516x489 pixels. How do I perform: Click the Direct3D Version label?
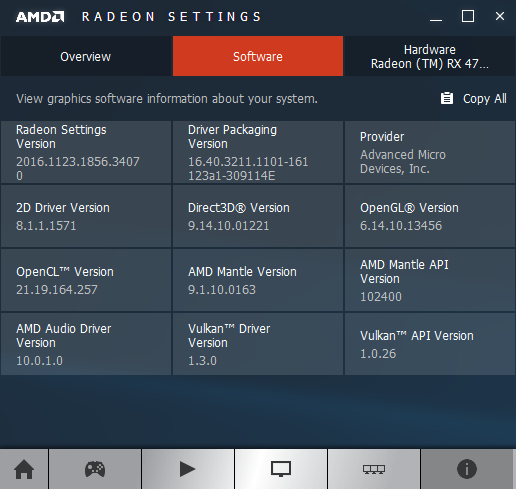tap(239, 208)
